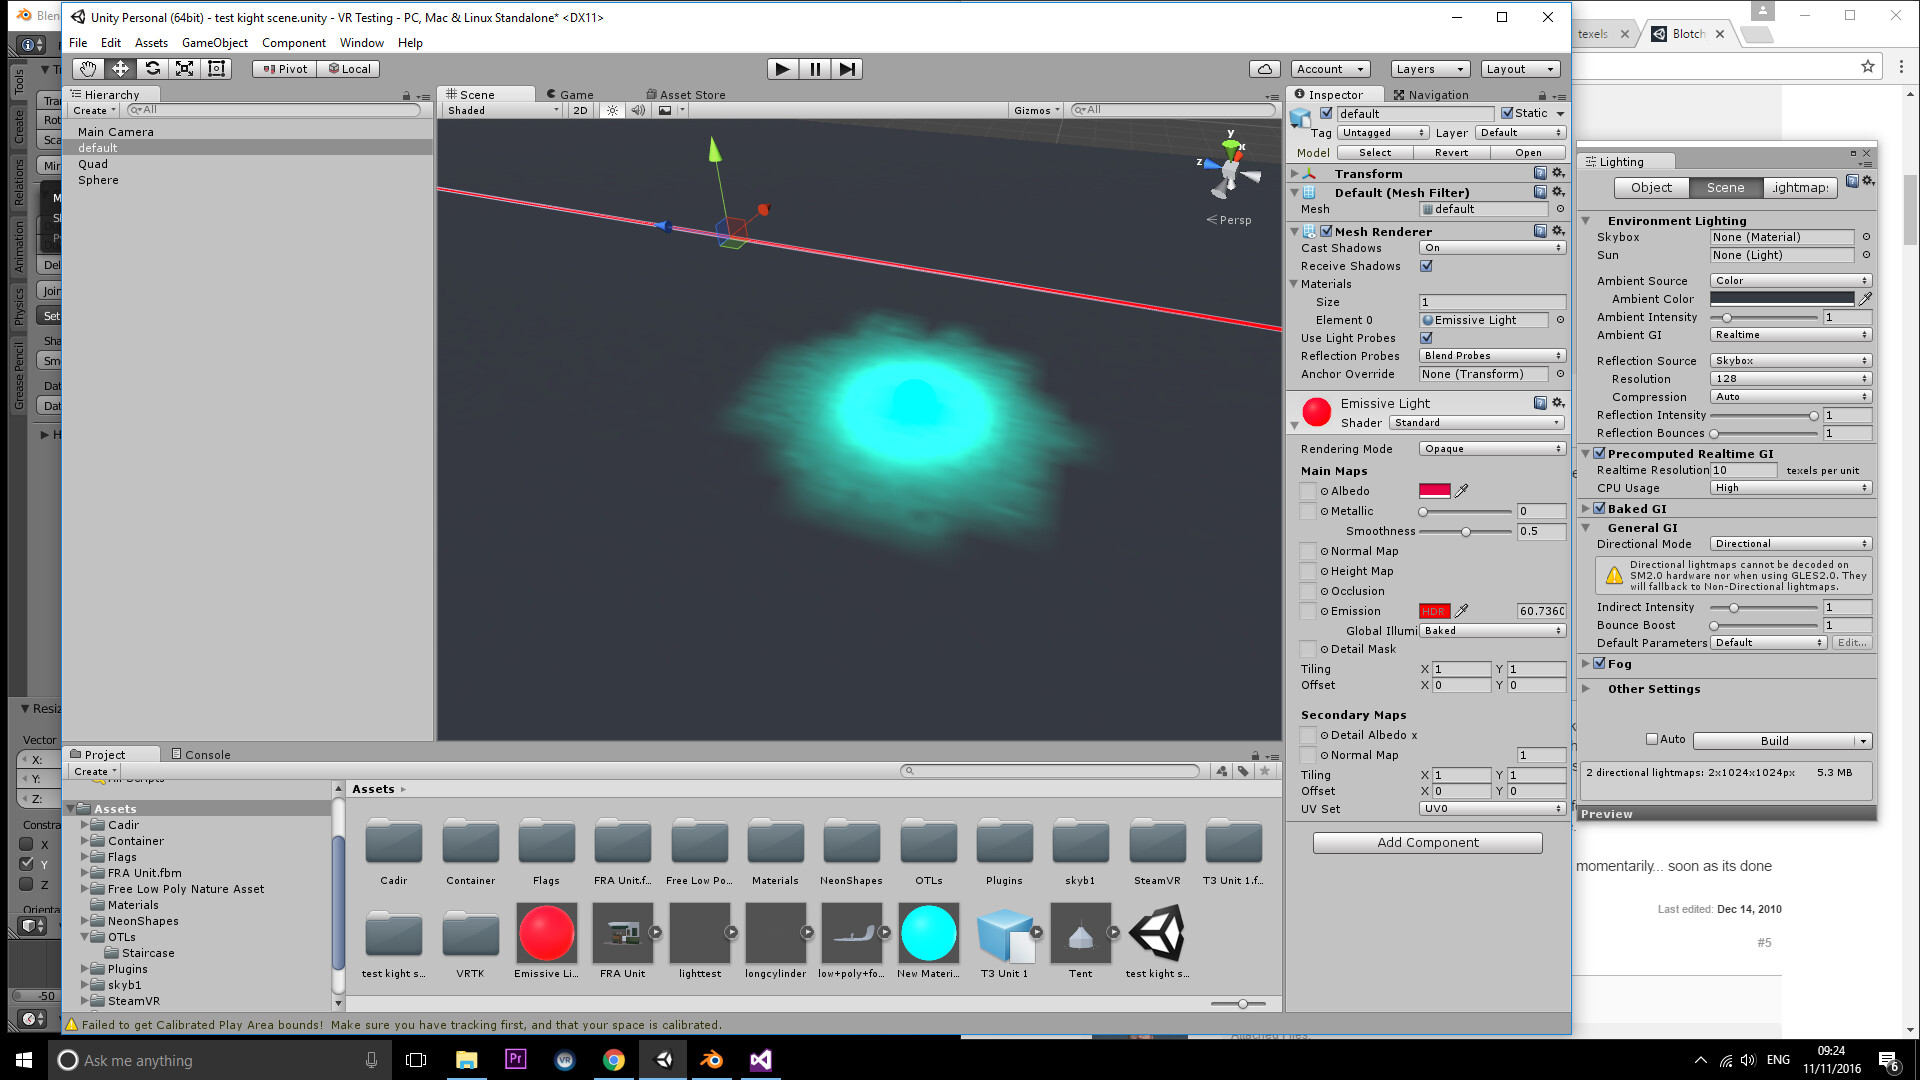Pick emission color using the eyedropper icon

1462,610
